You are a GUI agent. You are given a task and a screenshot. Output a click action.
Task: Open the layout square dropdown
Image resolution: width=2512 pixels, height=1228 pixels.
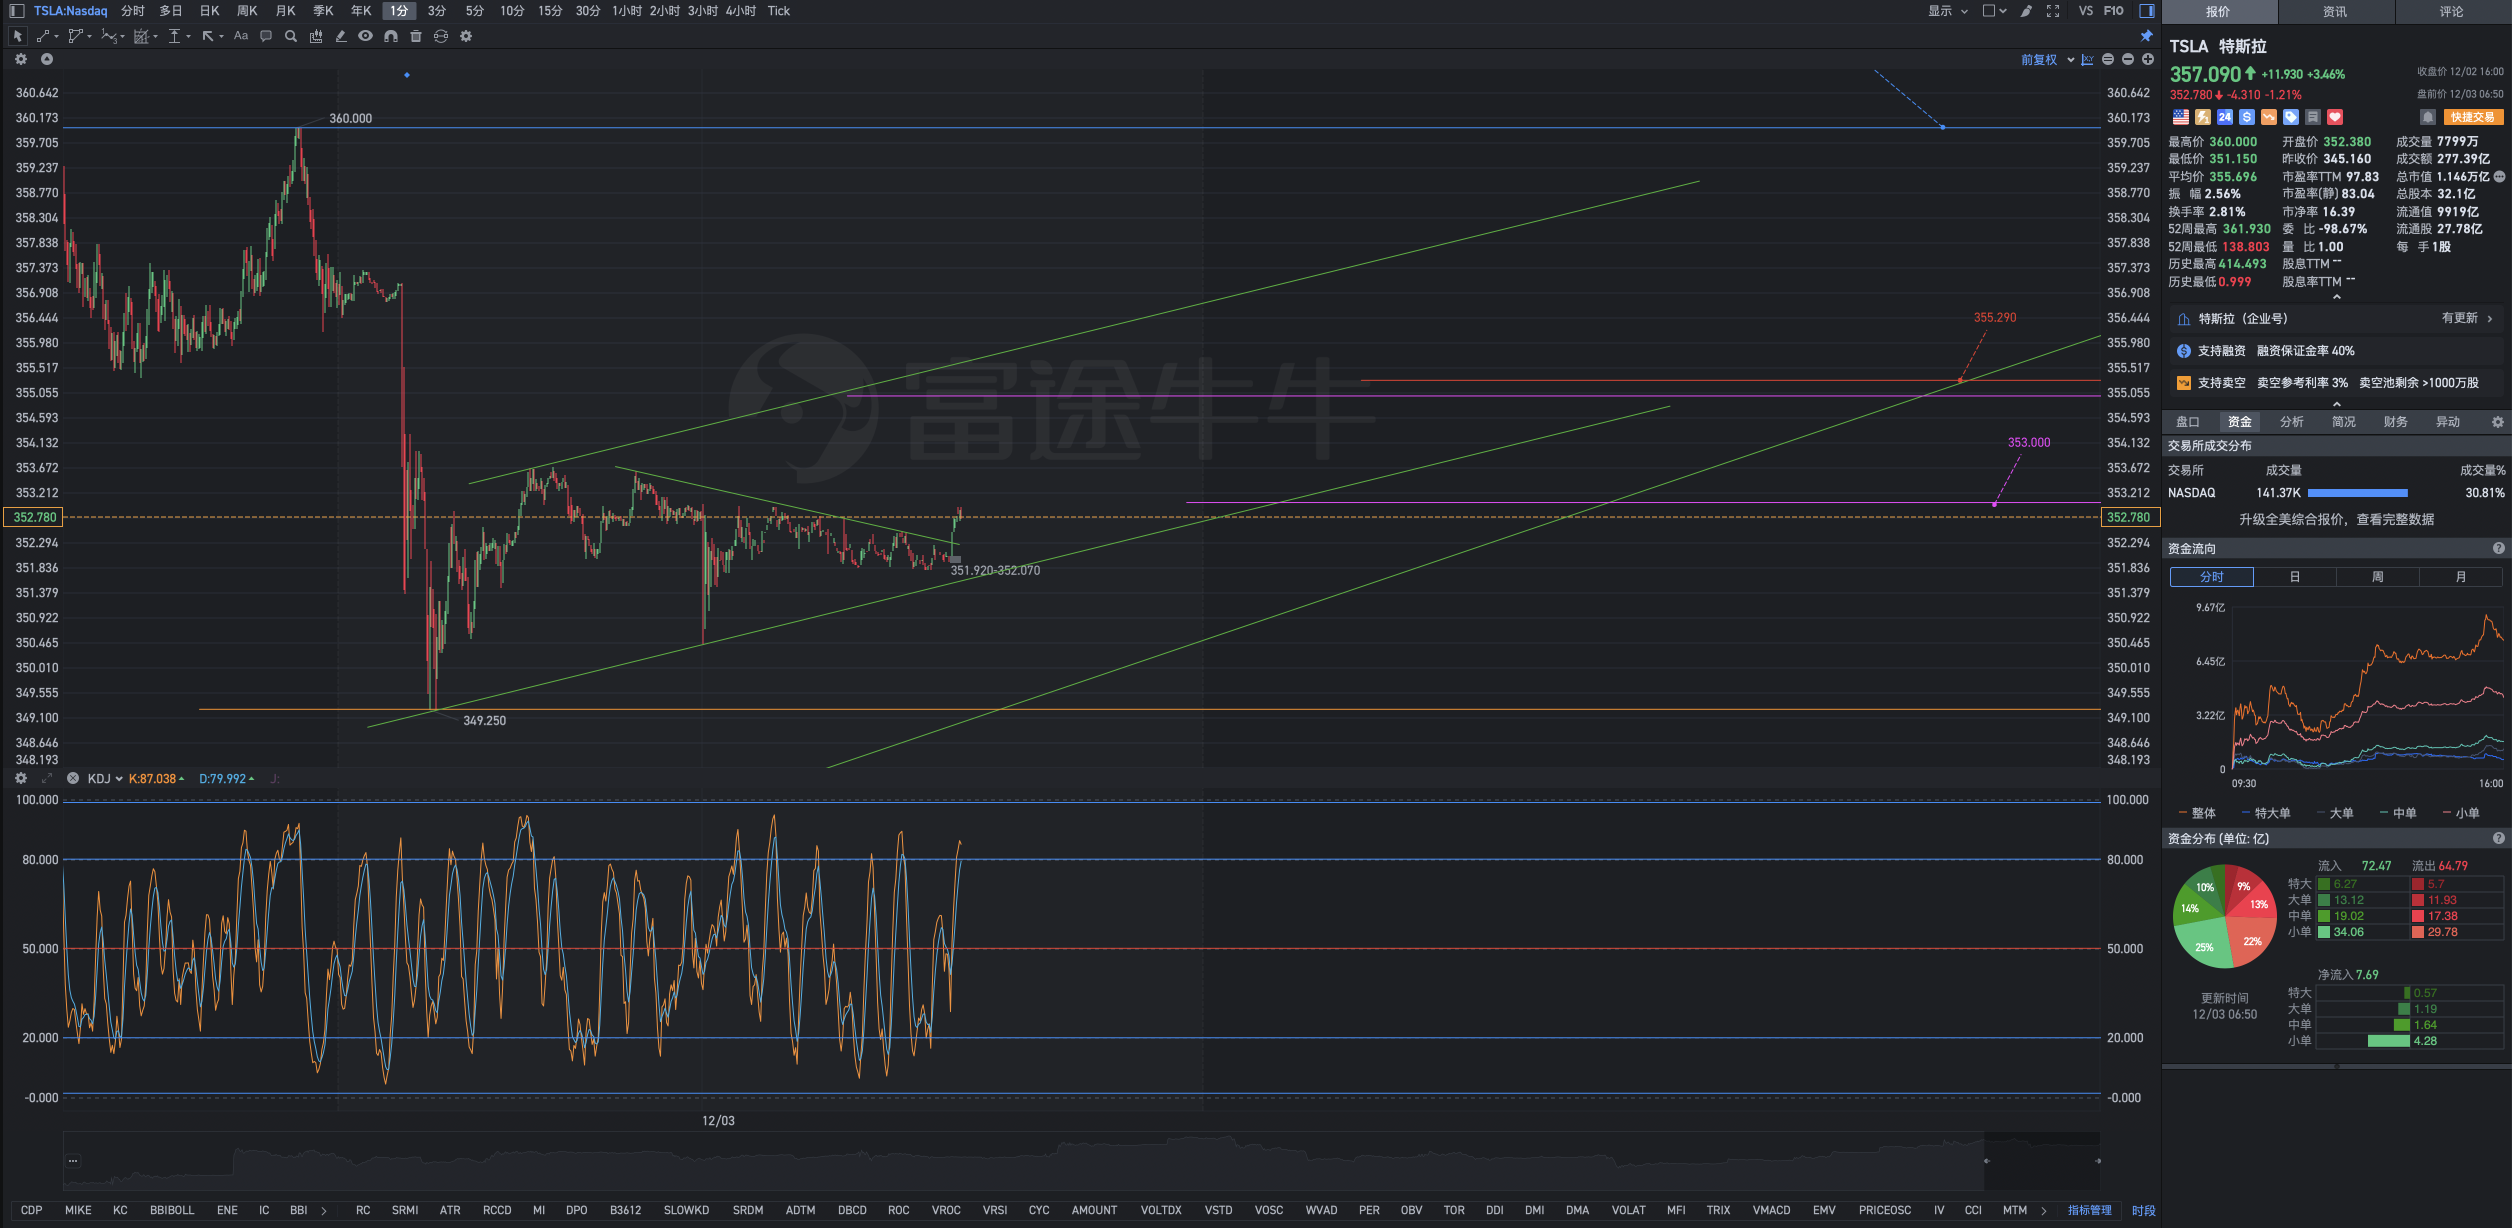1995,11
